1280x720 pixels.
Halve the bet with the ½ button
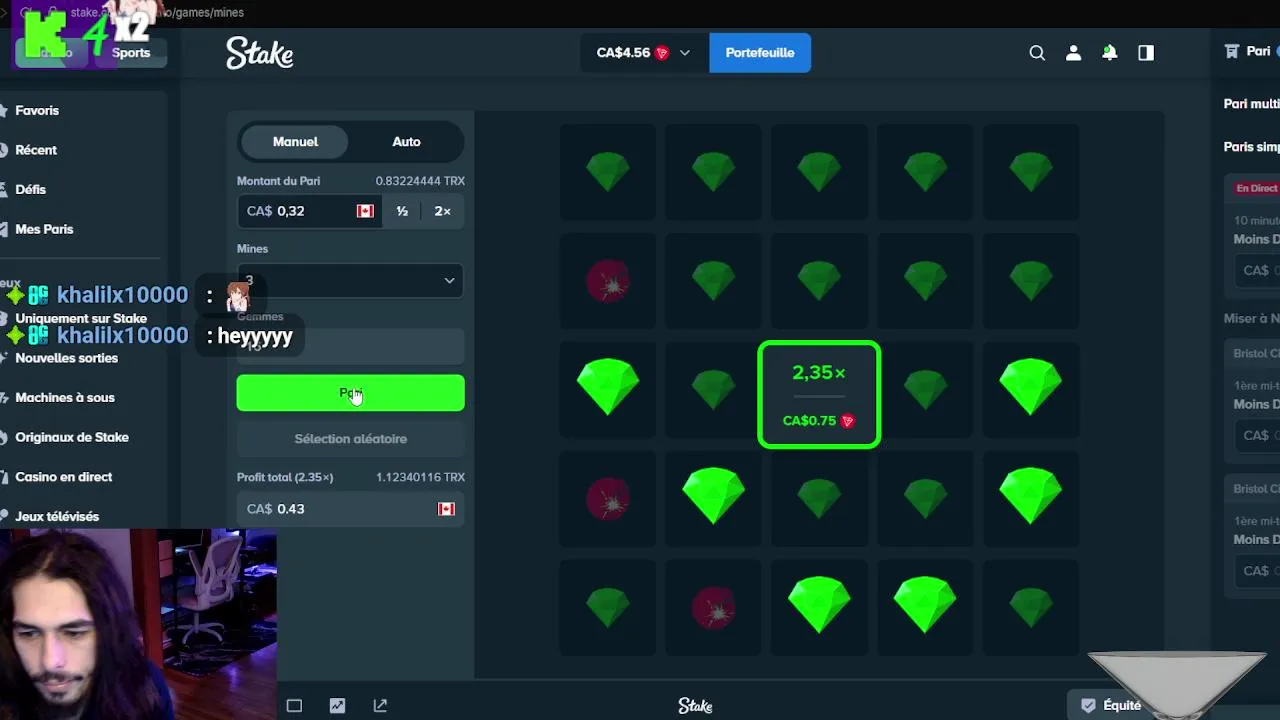pos(402,211)
